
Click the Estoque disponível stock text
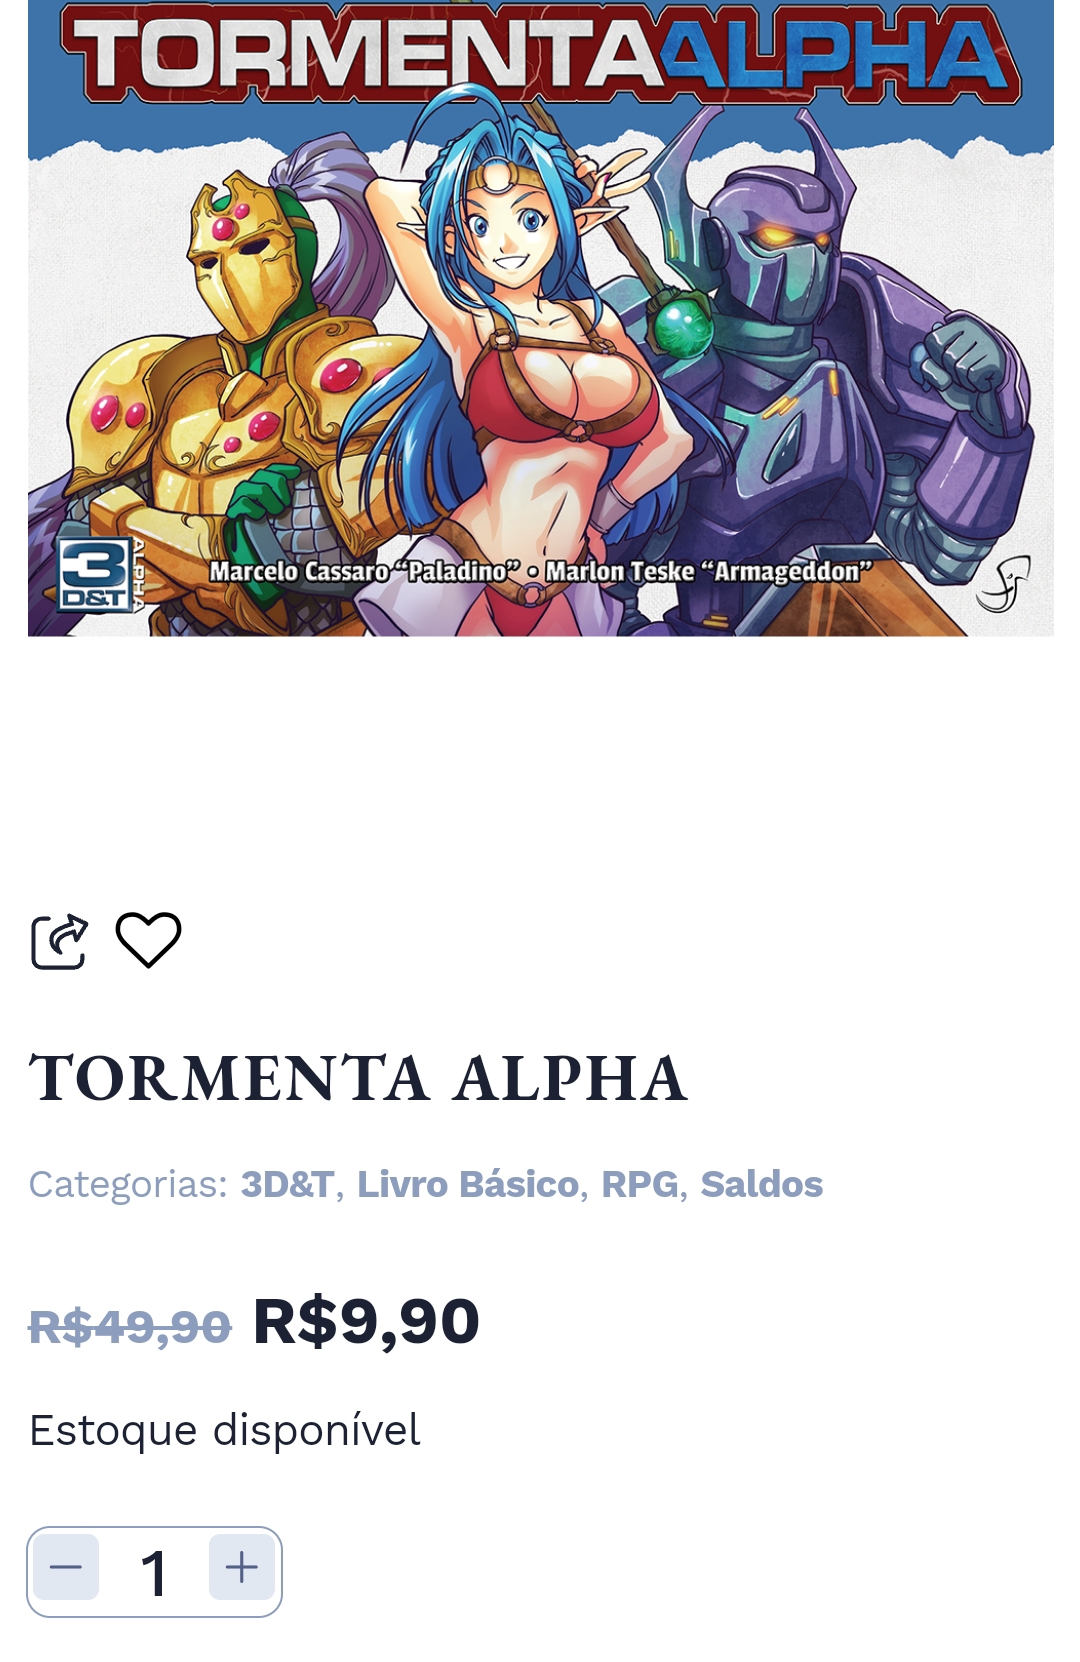[224, 1430]
